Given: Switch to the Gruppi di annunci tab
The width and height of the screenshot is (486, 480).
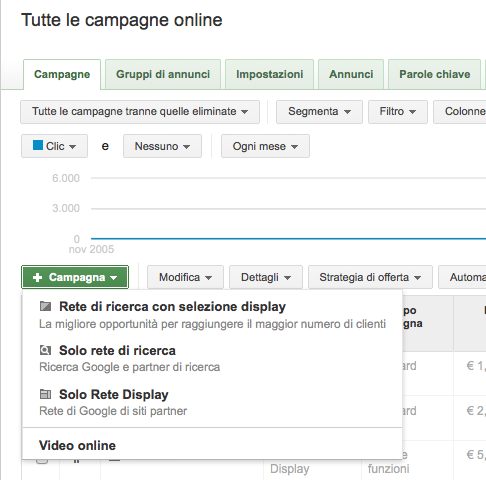Looking at the screenshot, I should pos(163,74).
